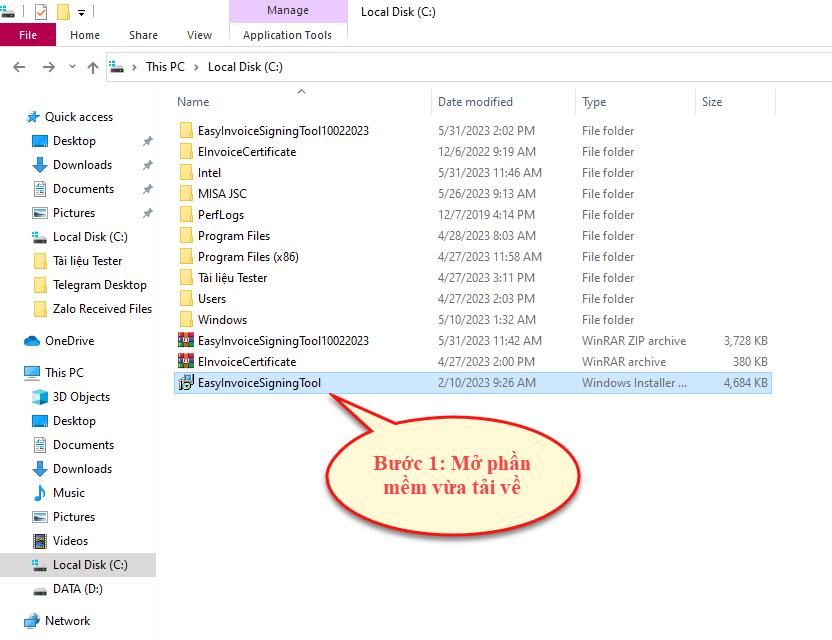Click Local Disk (C:) in address bar
Viewport: 832px width, 640px height.
[x=245, y=67]
